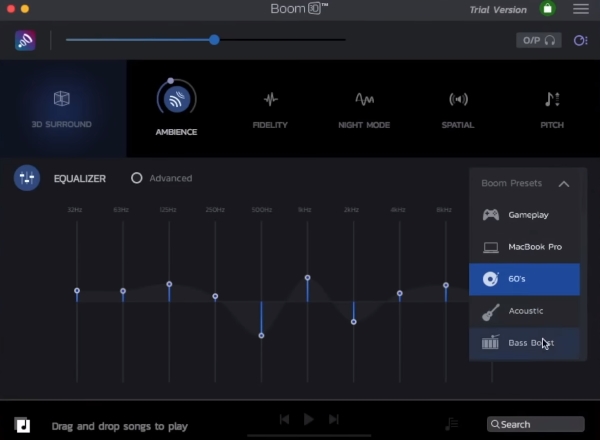Click the EQUALIZER label
This screenshot has width=600, height=440.
(x=80, y=179)
